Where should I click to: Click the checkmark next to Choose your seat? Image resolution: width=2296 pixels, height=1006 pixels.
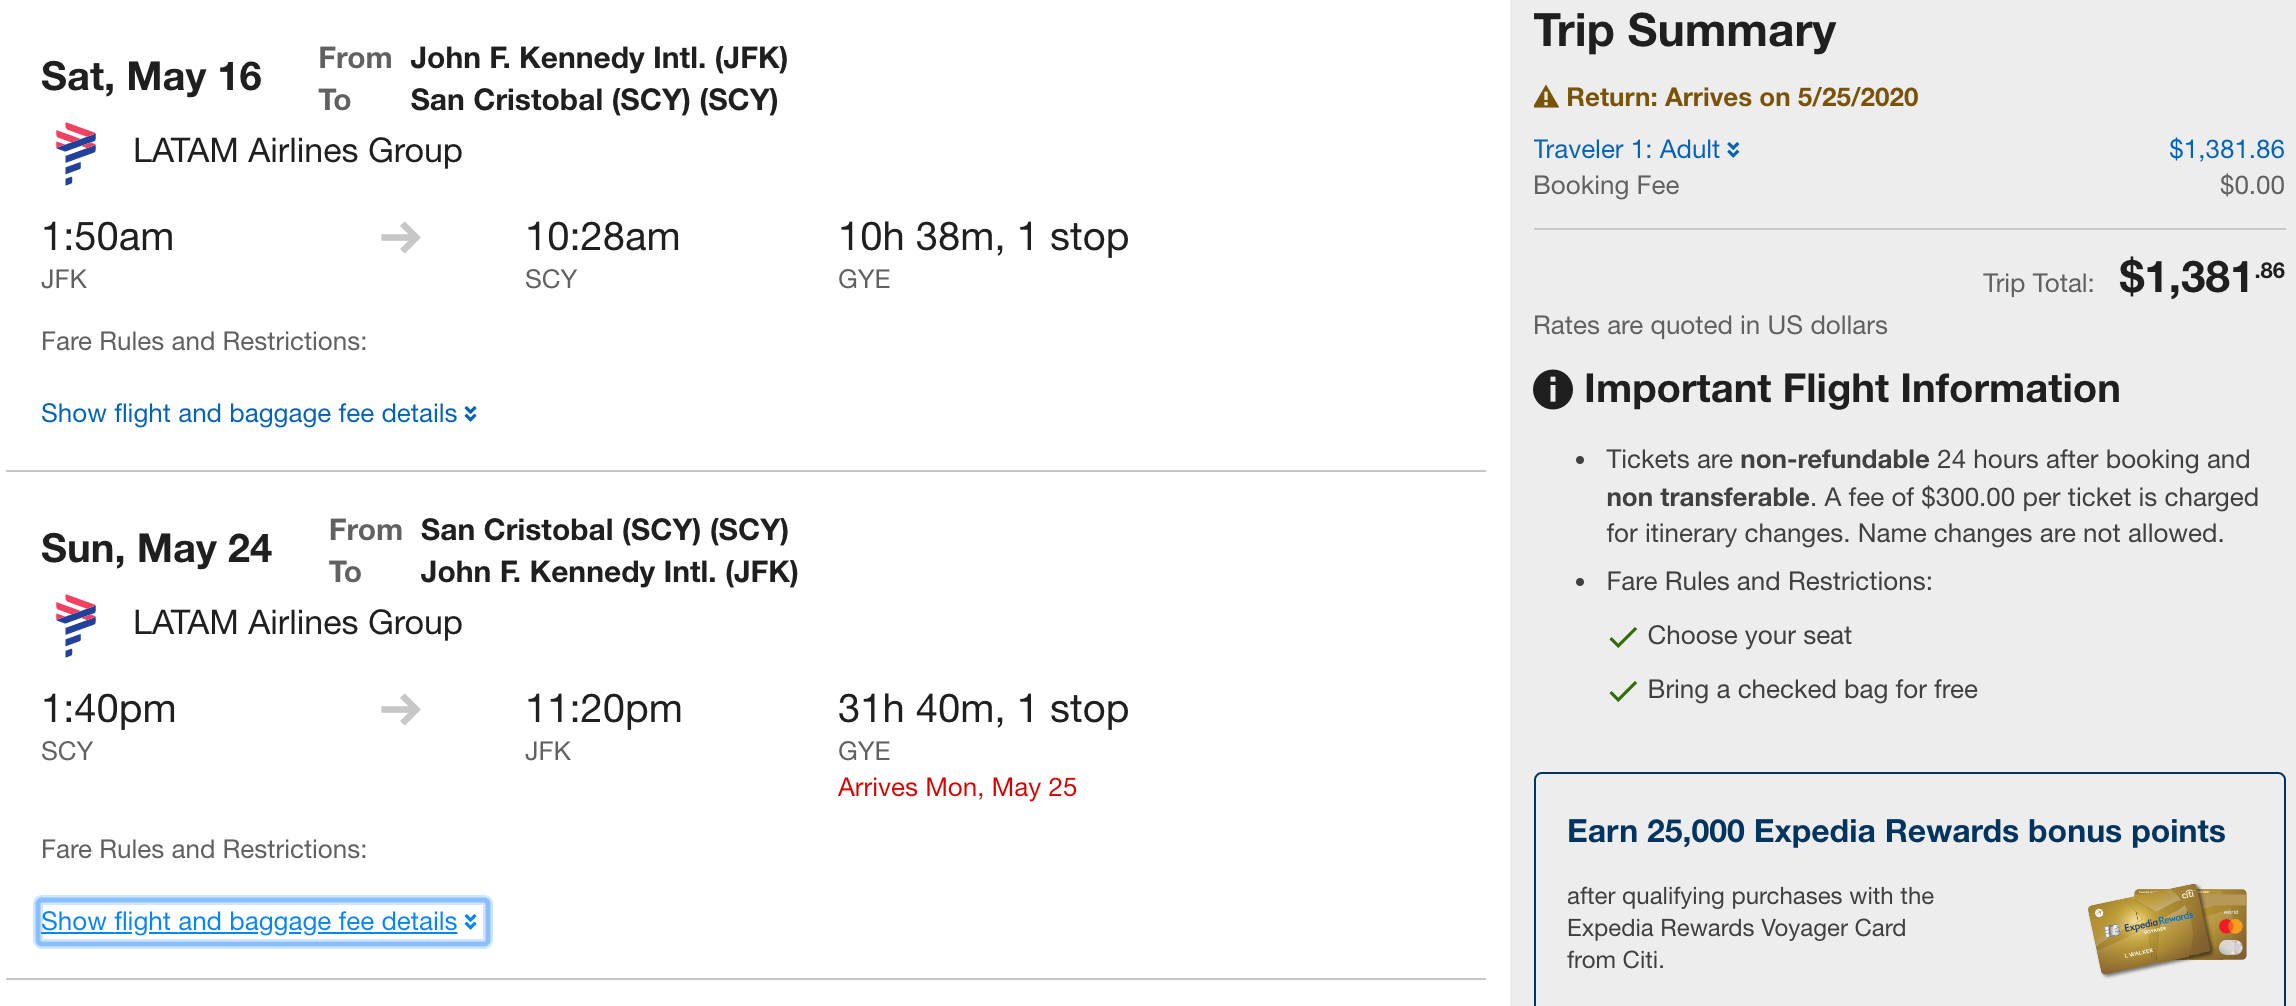coord(1622,637)
